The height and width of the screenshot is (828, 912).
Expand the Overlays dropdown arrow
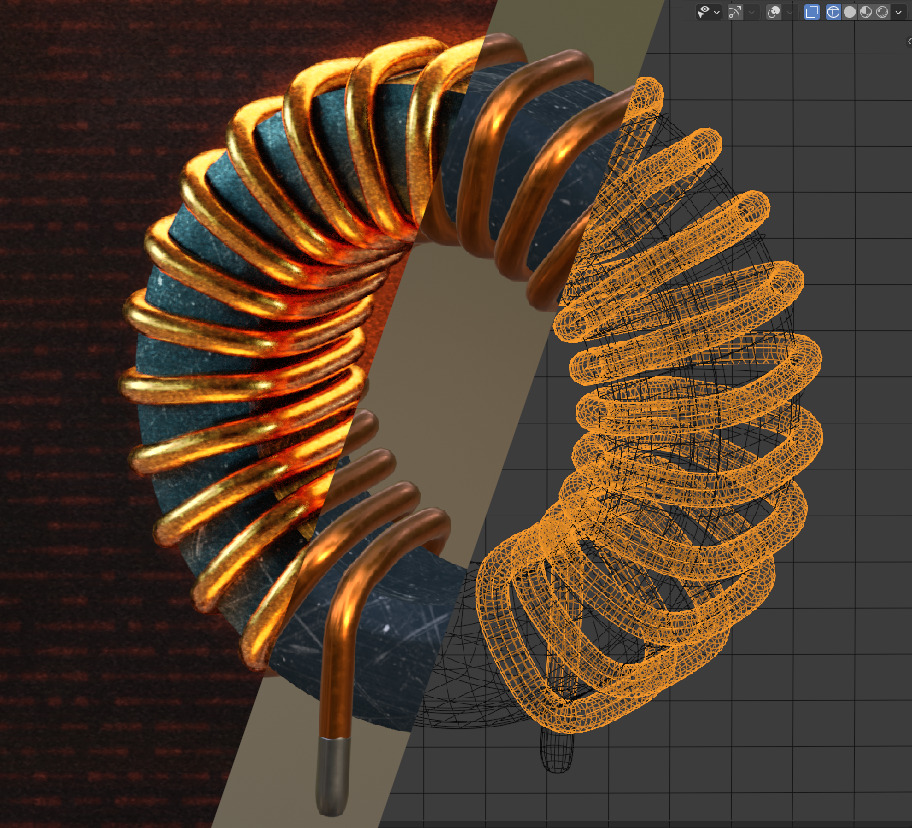tap(789, 12)
